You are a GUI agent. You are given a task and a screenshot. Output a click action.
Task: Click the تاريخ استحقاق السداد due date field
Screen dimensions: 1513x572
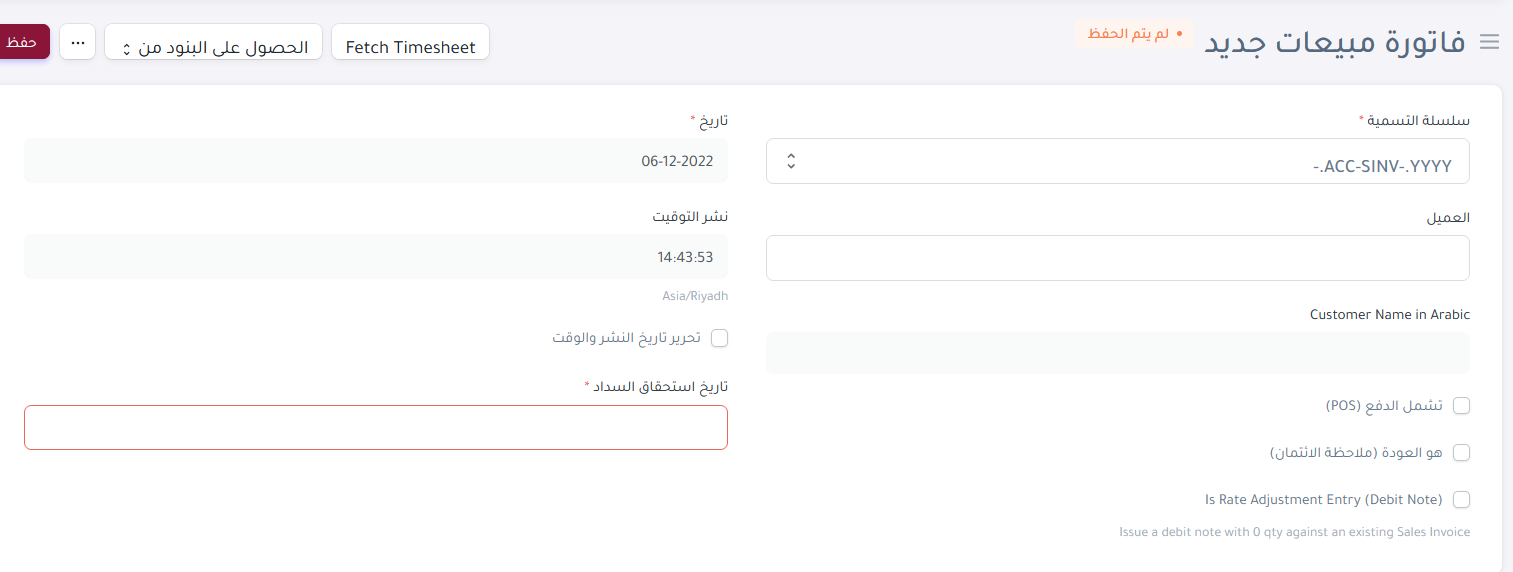(376, 427)
